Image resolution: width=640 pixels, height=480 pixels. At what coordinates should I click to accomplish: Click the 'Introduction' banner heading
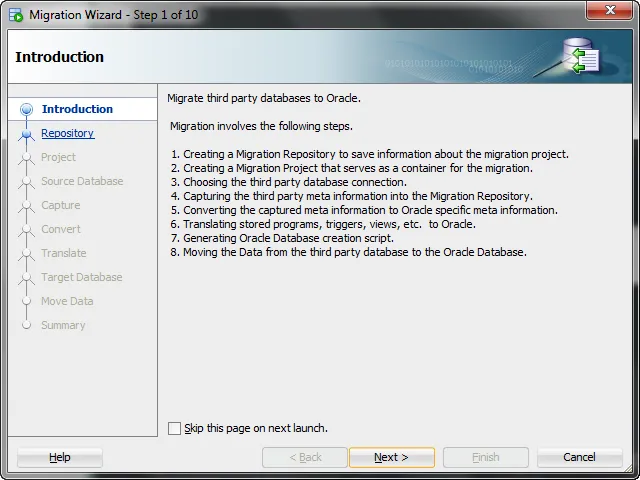(60, 57)
